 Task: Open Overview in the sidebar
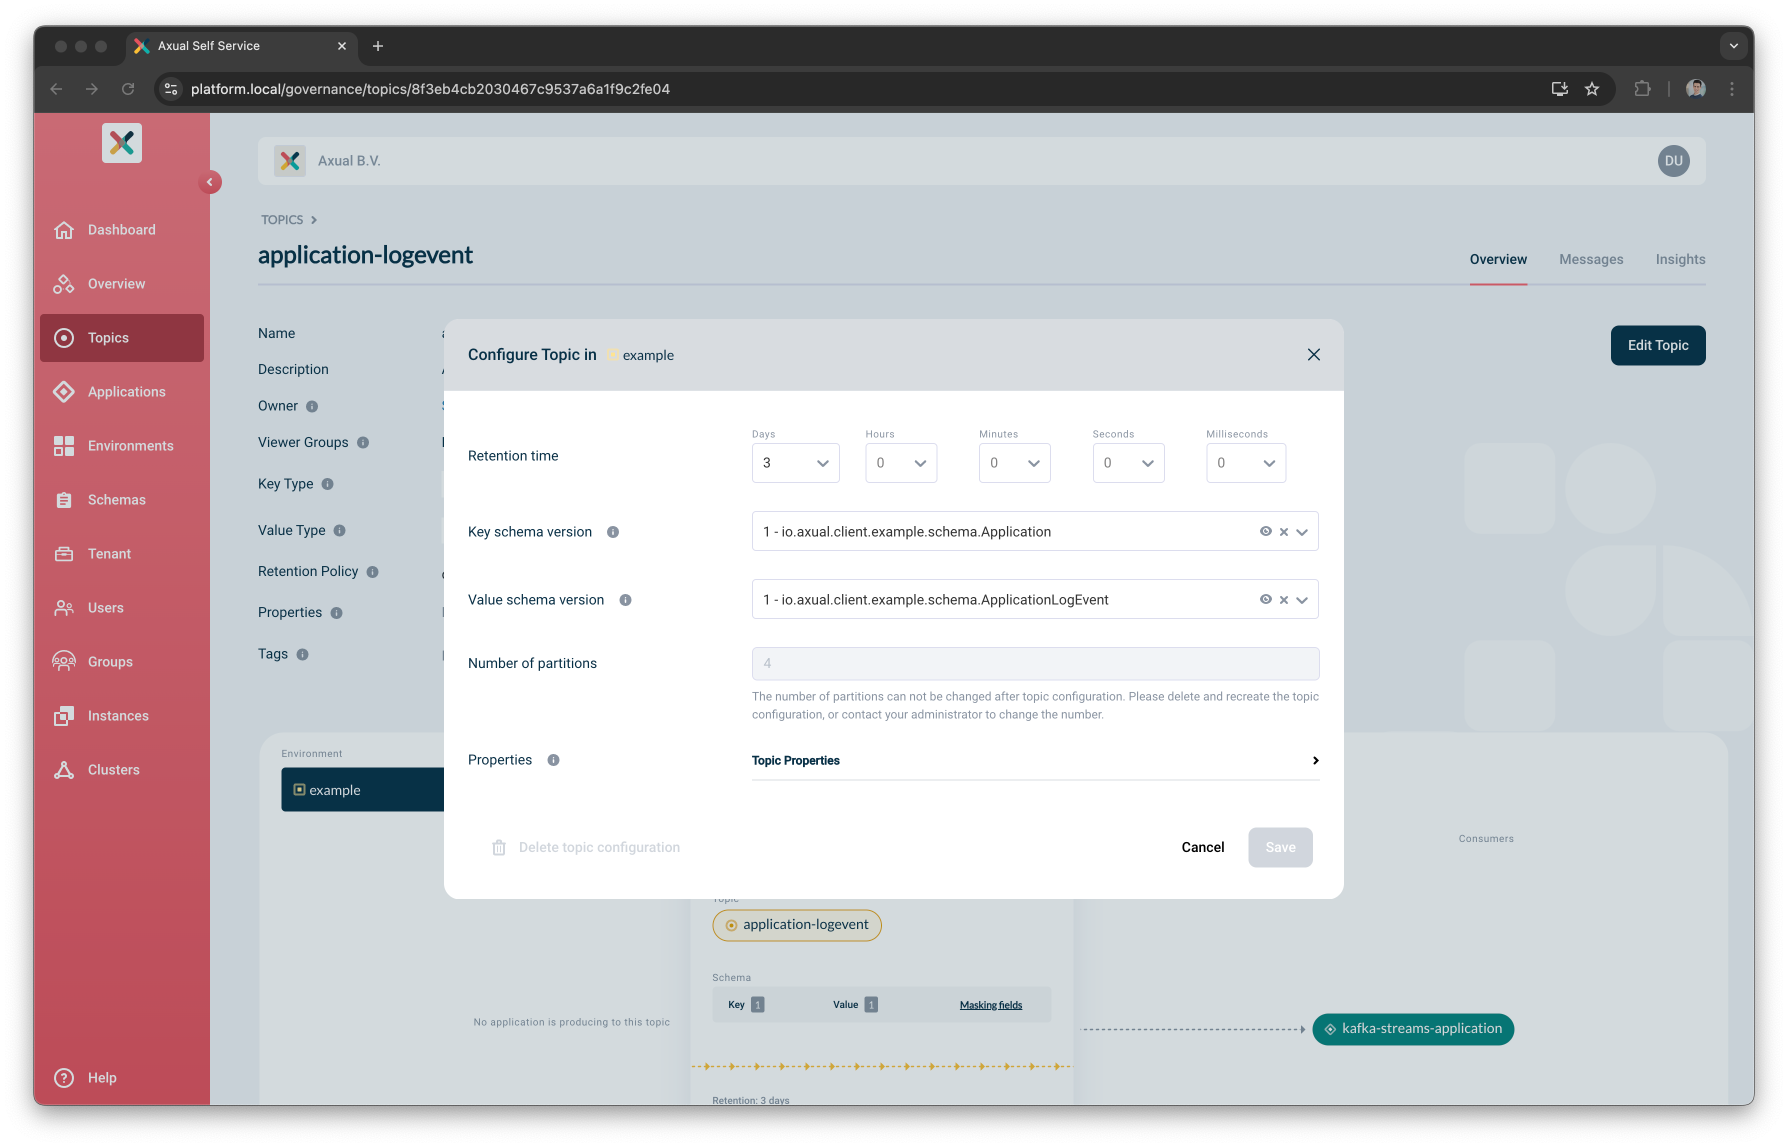(x=121, y=284)
